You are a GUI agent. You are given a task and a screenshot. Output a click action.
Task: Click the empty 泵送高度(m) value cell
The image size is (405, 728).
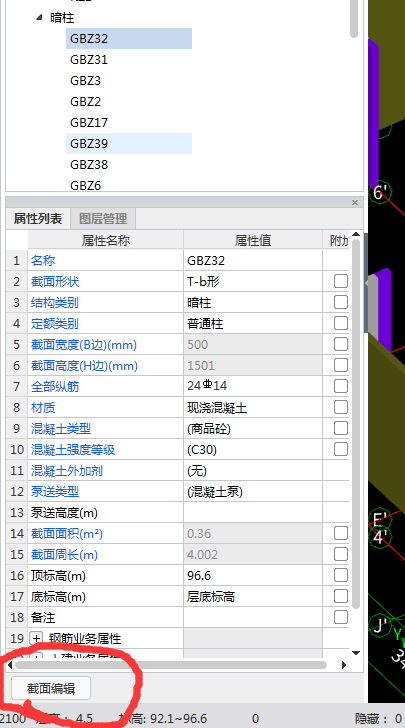(x=253, y=512)
